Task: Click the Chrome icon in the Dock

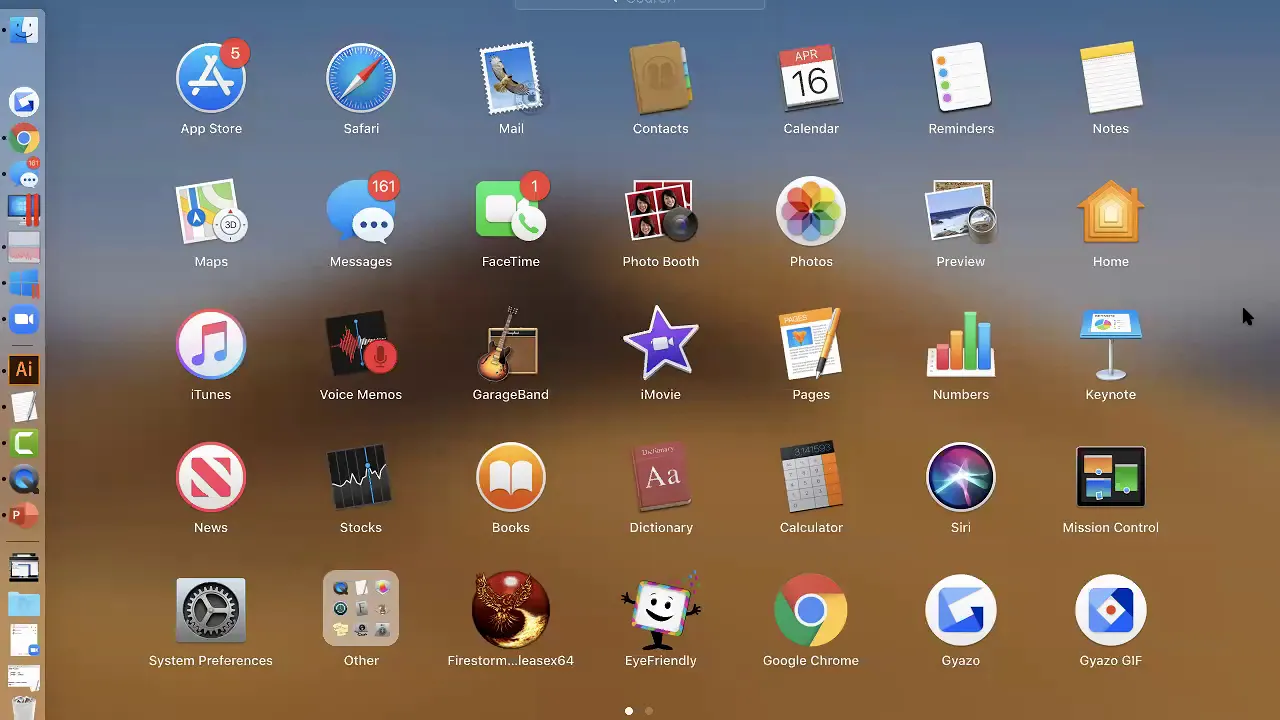Action: click(x=24, y=139)
